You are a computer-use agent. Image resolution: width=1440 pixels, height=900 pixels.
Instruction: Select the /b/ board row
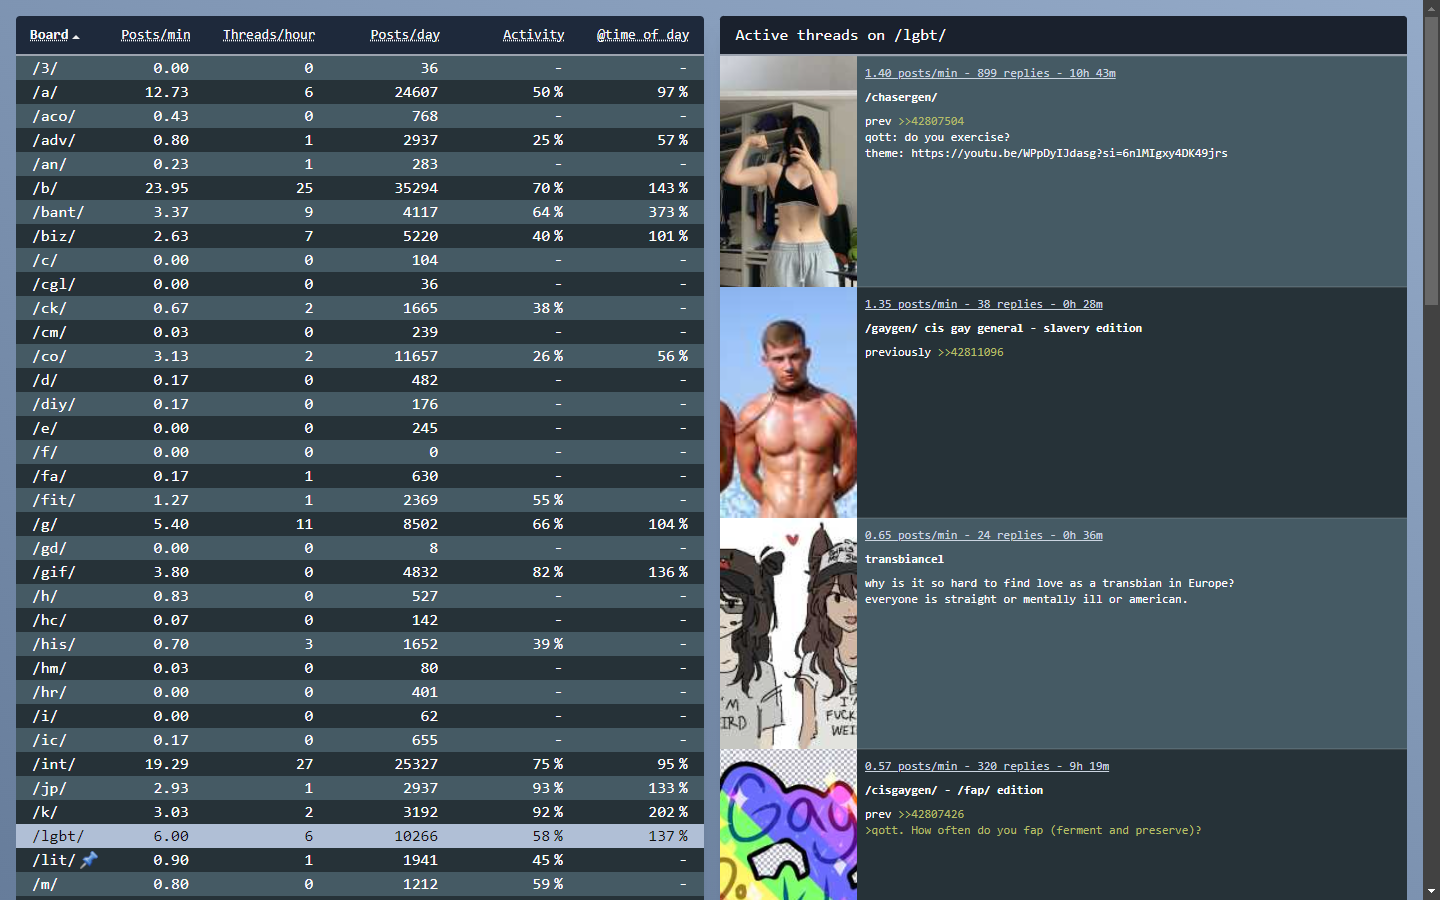click(x=360, y=188)
